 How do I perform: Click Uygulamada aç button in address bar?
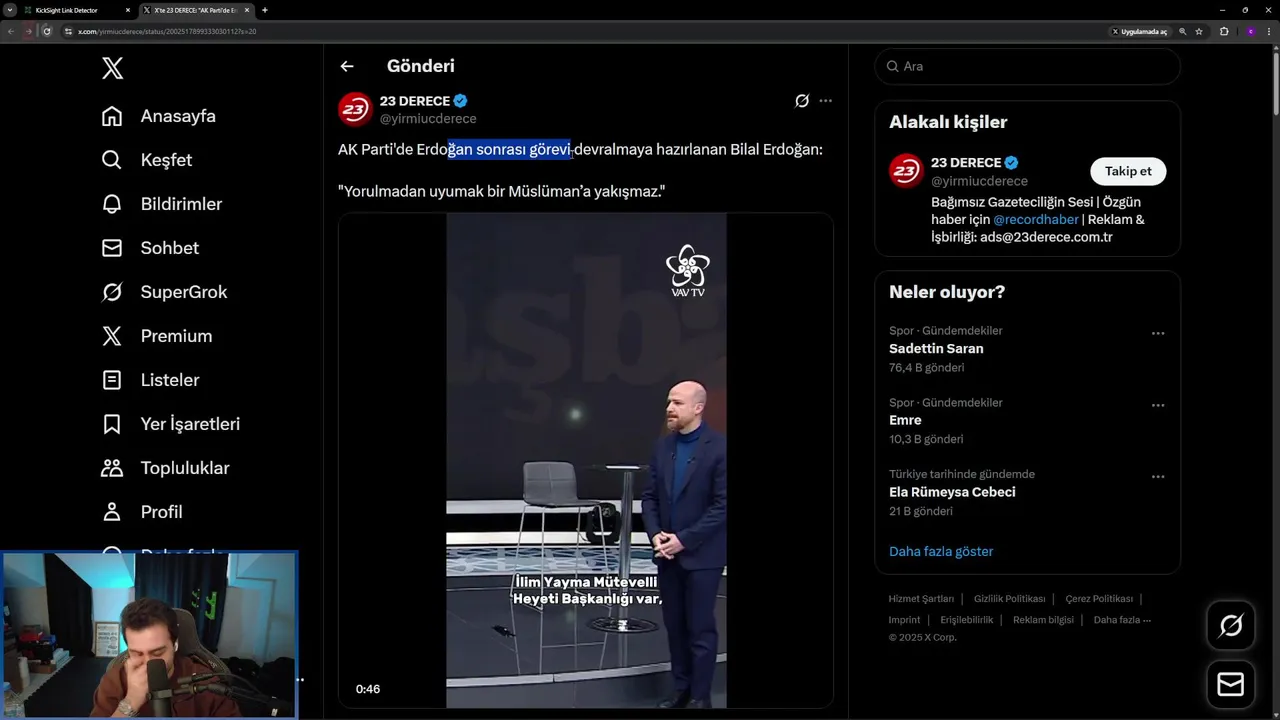(1140, 31)
